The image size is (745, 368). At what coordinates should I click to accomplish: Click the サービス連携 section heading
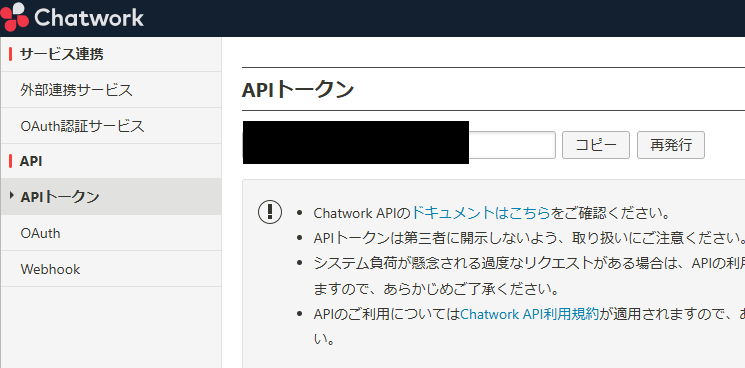pyautogui.click(x=61, y=54)
